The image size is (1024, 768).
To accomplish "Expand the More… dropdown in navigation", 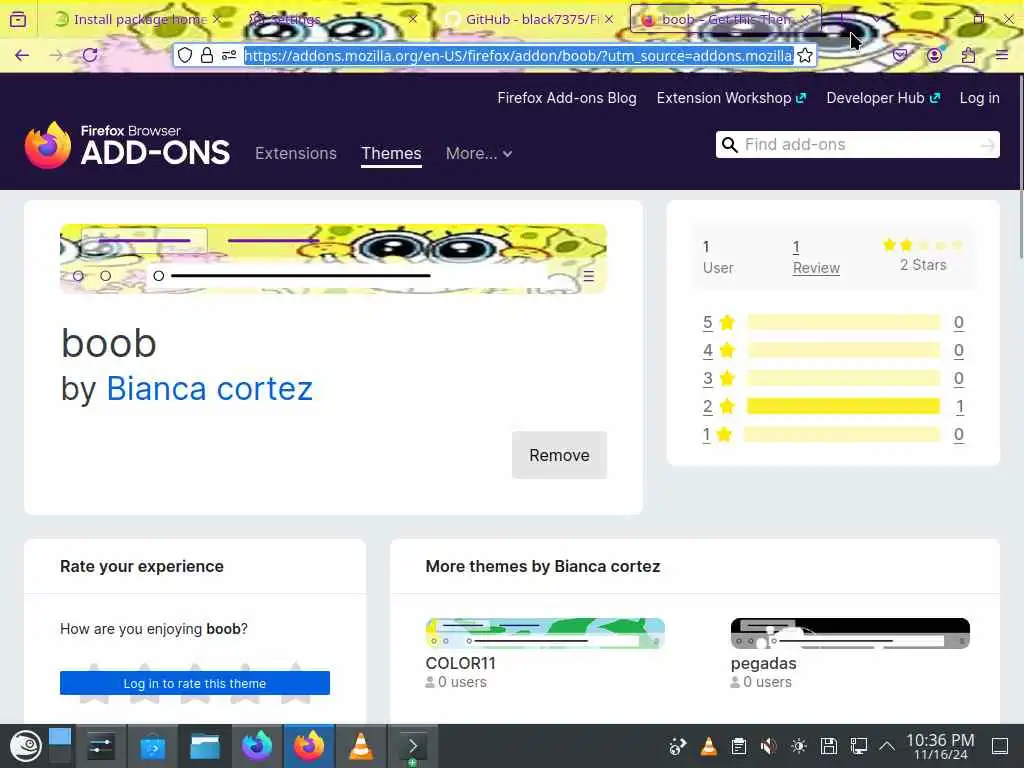I will click(x=479, y=153).
